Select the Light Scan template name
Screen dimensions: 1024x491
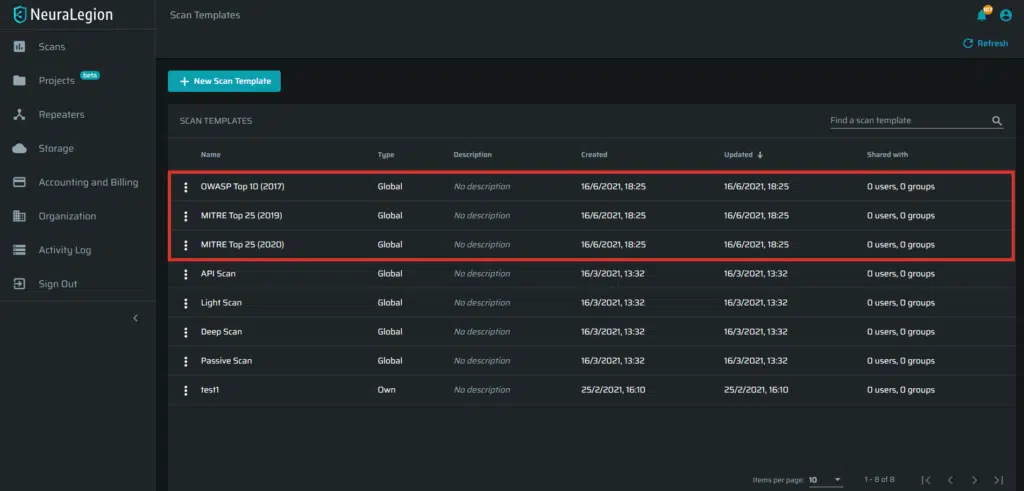coord(221,303)
